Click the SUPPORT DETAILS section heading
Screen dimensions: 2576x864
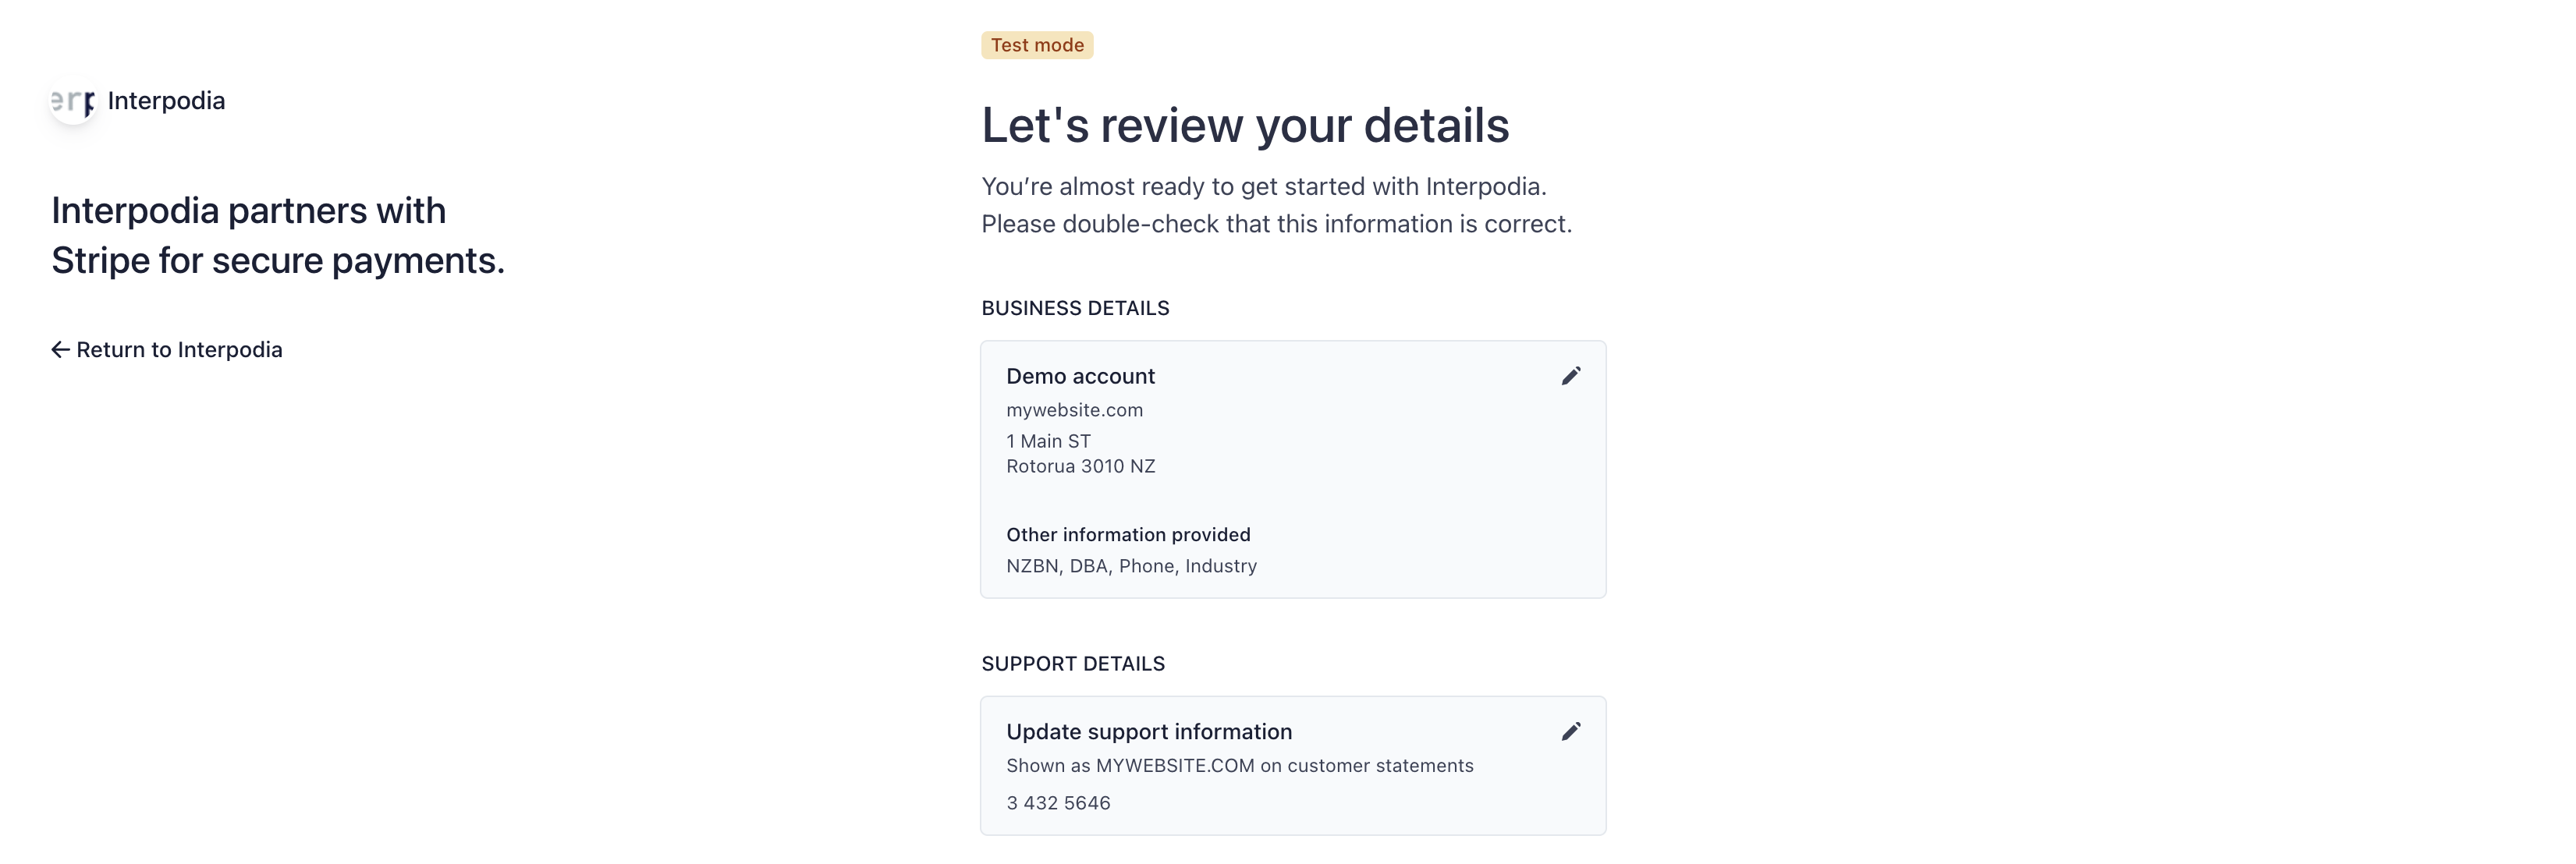click(1073, 664)
